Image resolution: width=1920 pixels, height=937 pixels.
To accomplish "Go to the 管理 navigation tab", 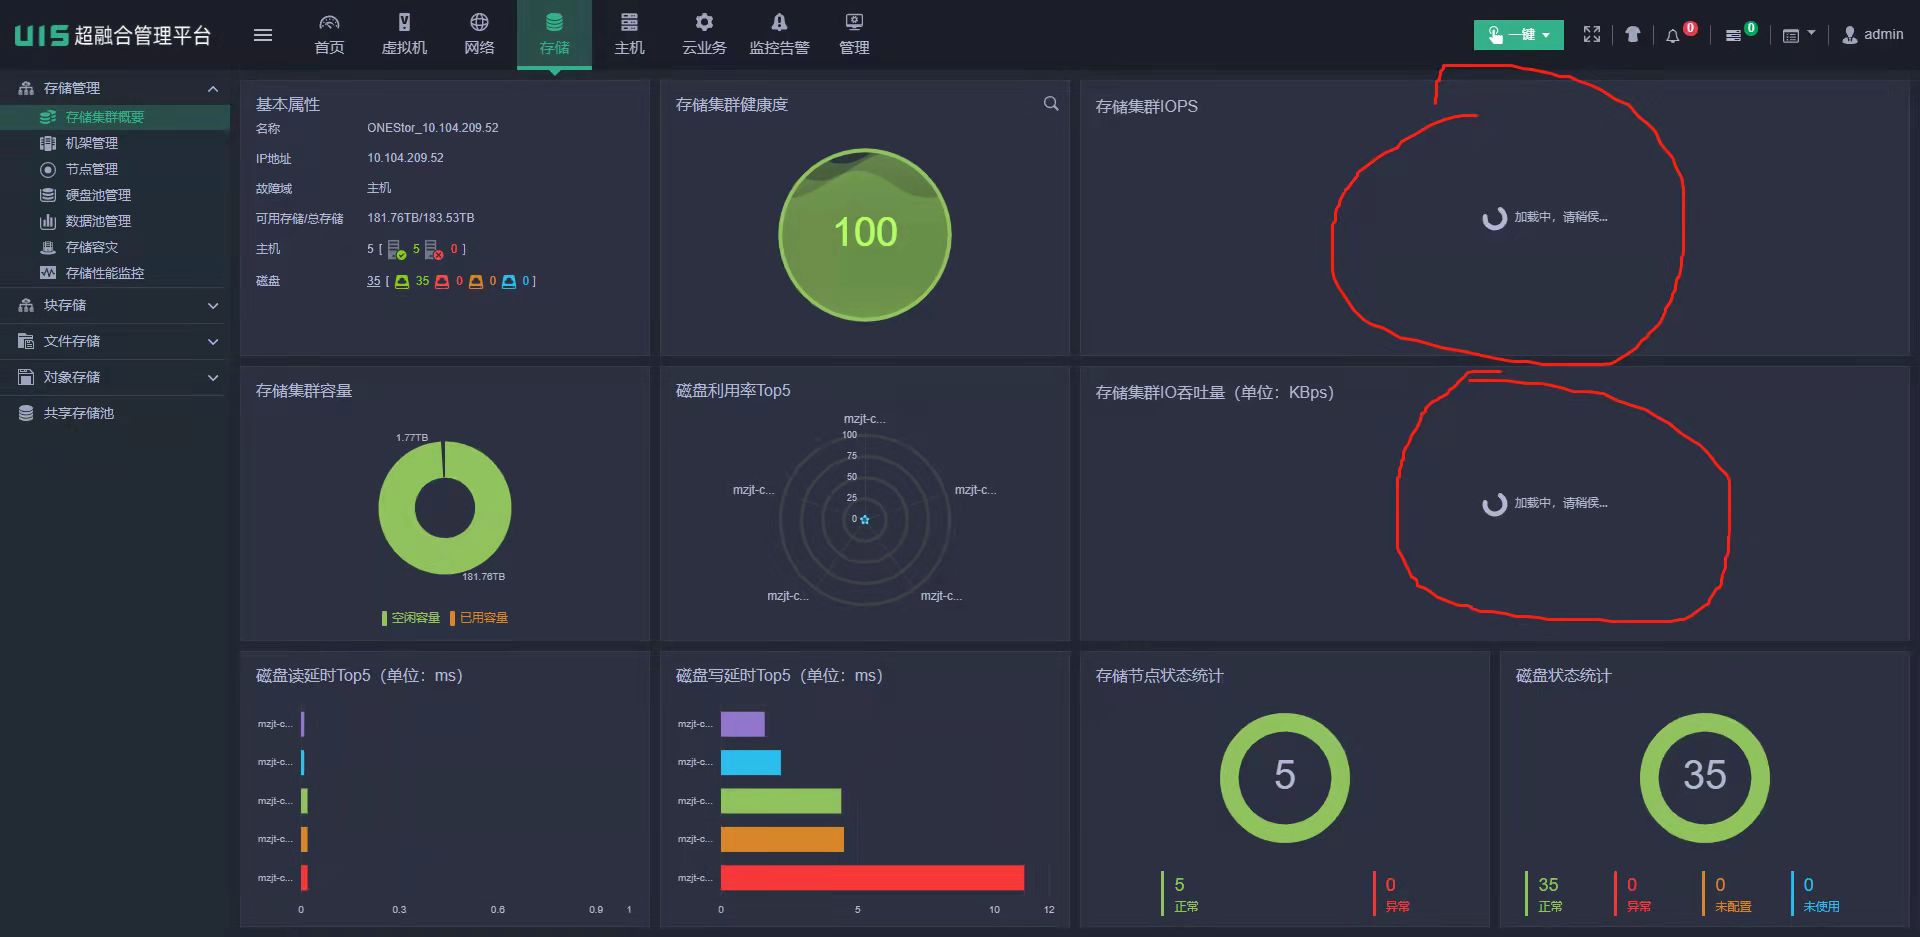I will pyautogui.click(x=854, y=35).
